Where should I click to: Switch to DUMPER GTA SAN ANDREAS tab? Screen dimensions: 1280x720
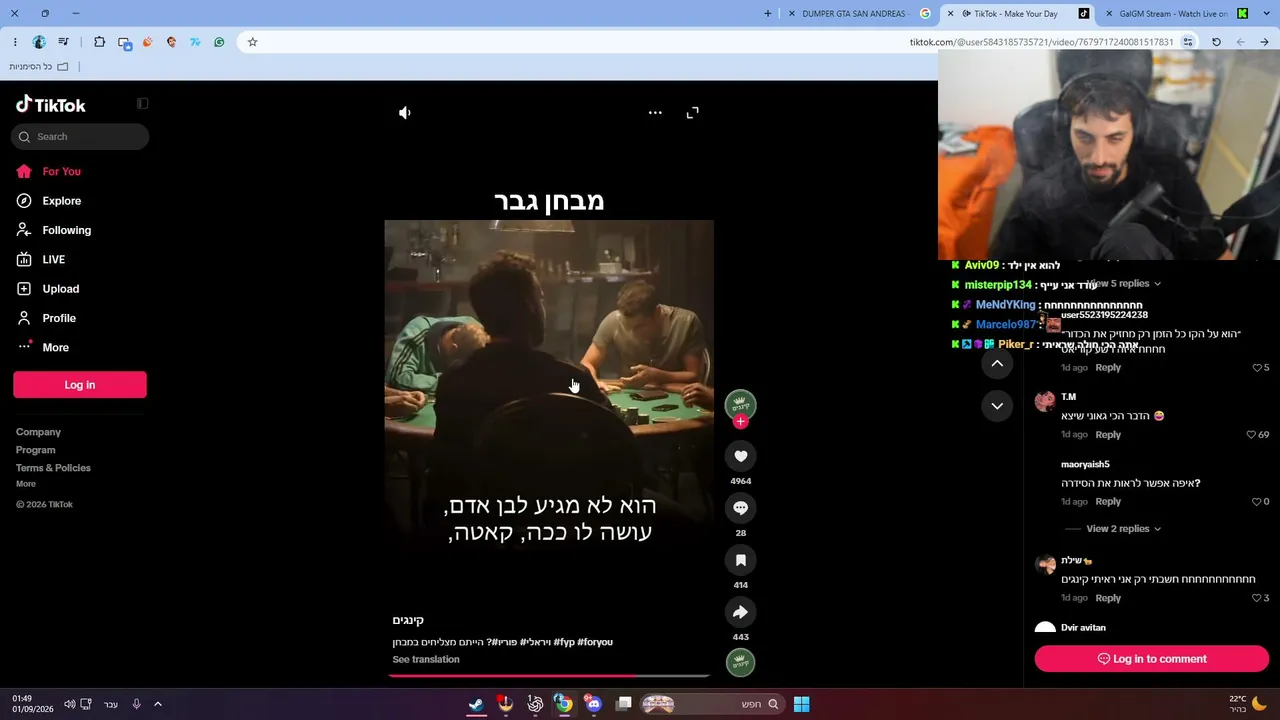coord(858,14)
